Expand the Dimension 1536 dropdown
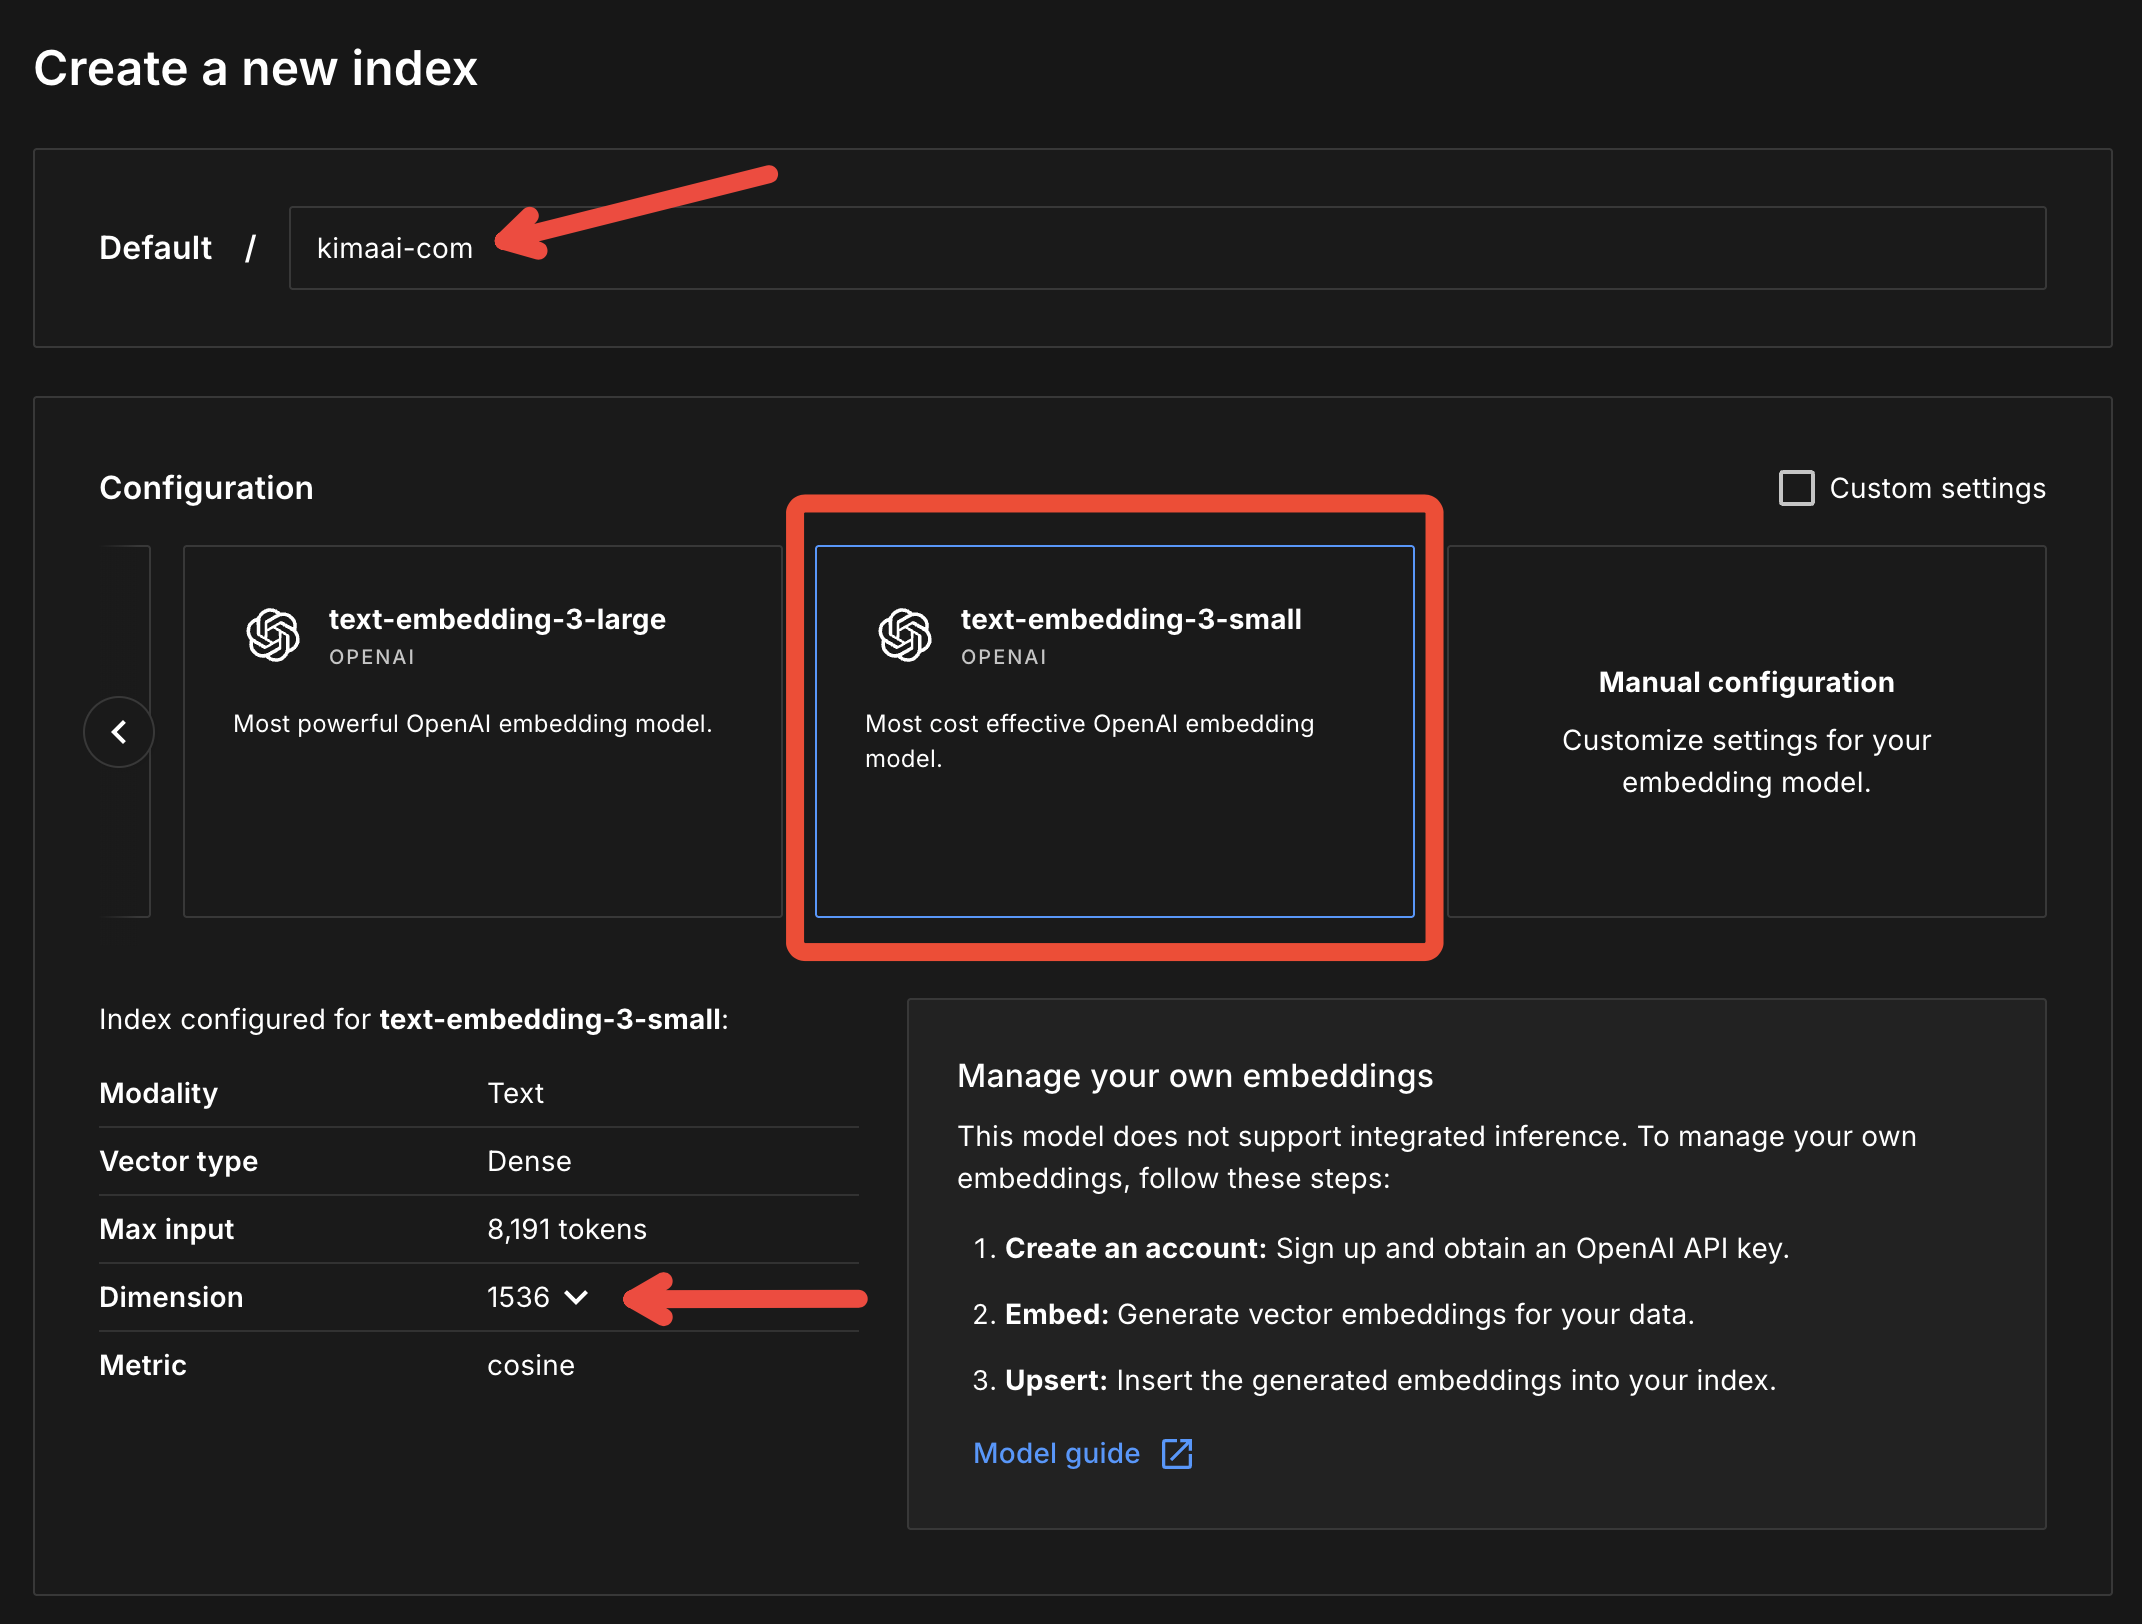The image size is (2142, 1624). [519, 1297]
